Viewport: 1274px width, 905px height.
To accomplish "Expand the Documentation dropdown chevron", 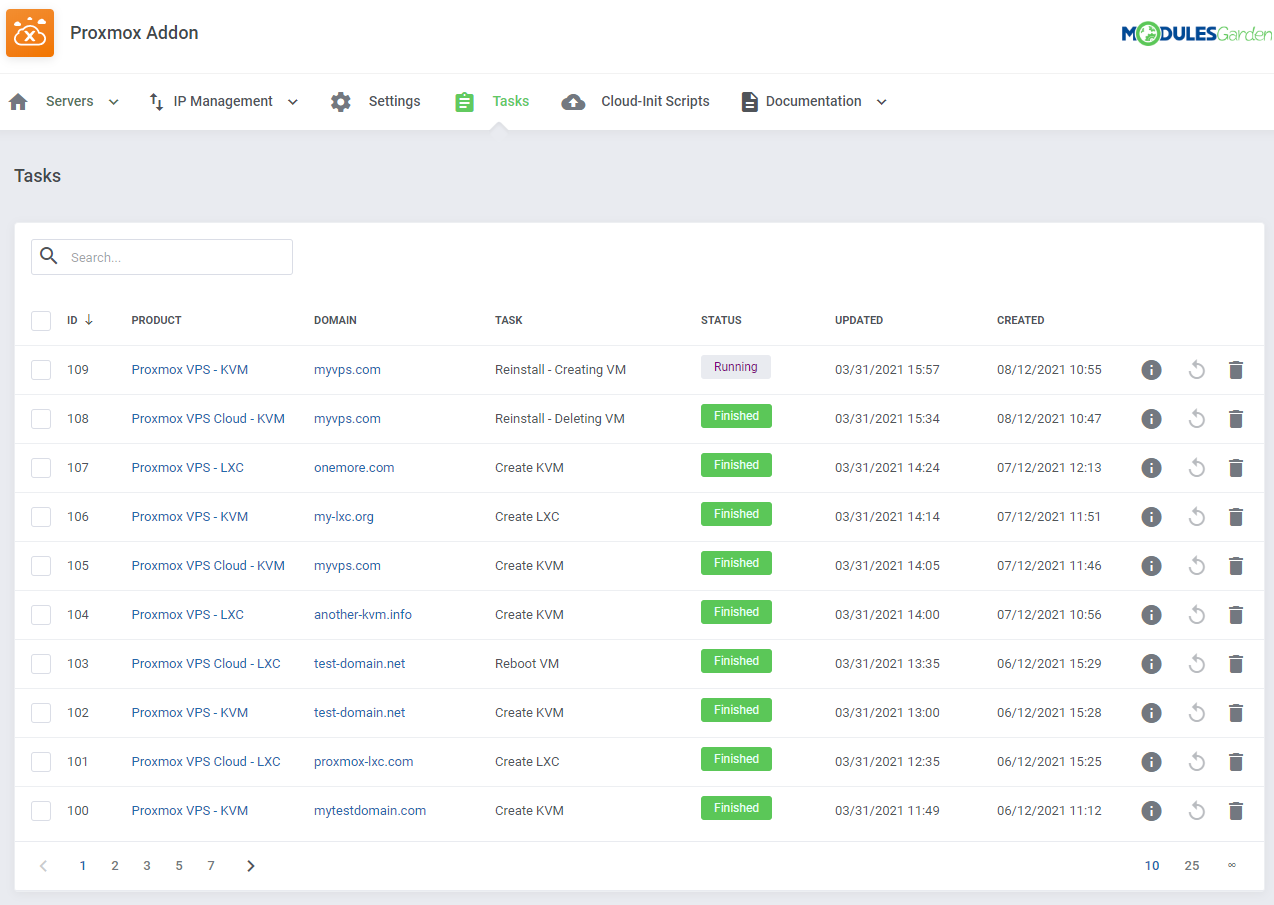I will [x=881, y=101].
